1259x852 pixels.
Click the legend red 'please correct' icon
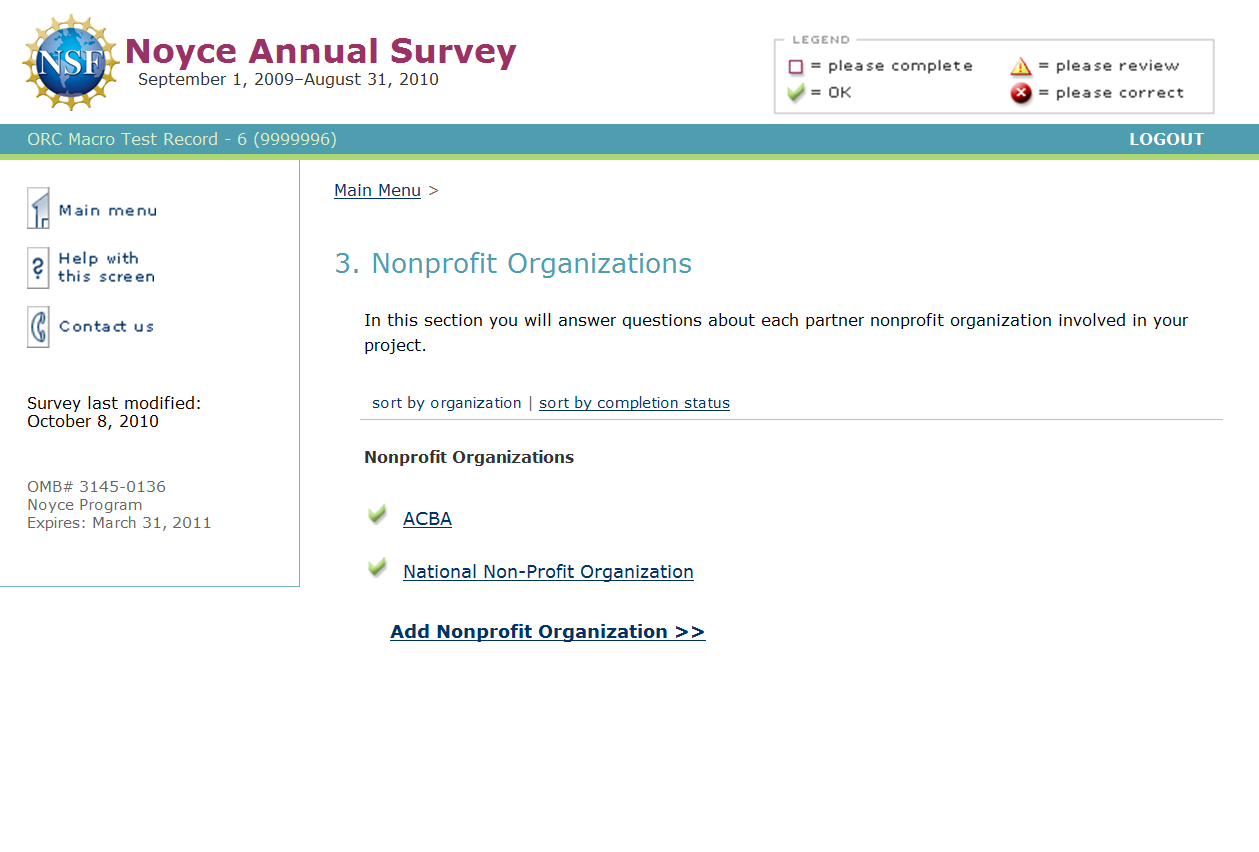[x=1020, y=94]
